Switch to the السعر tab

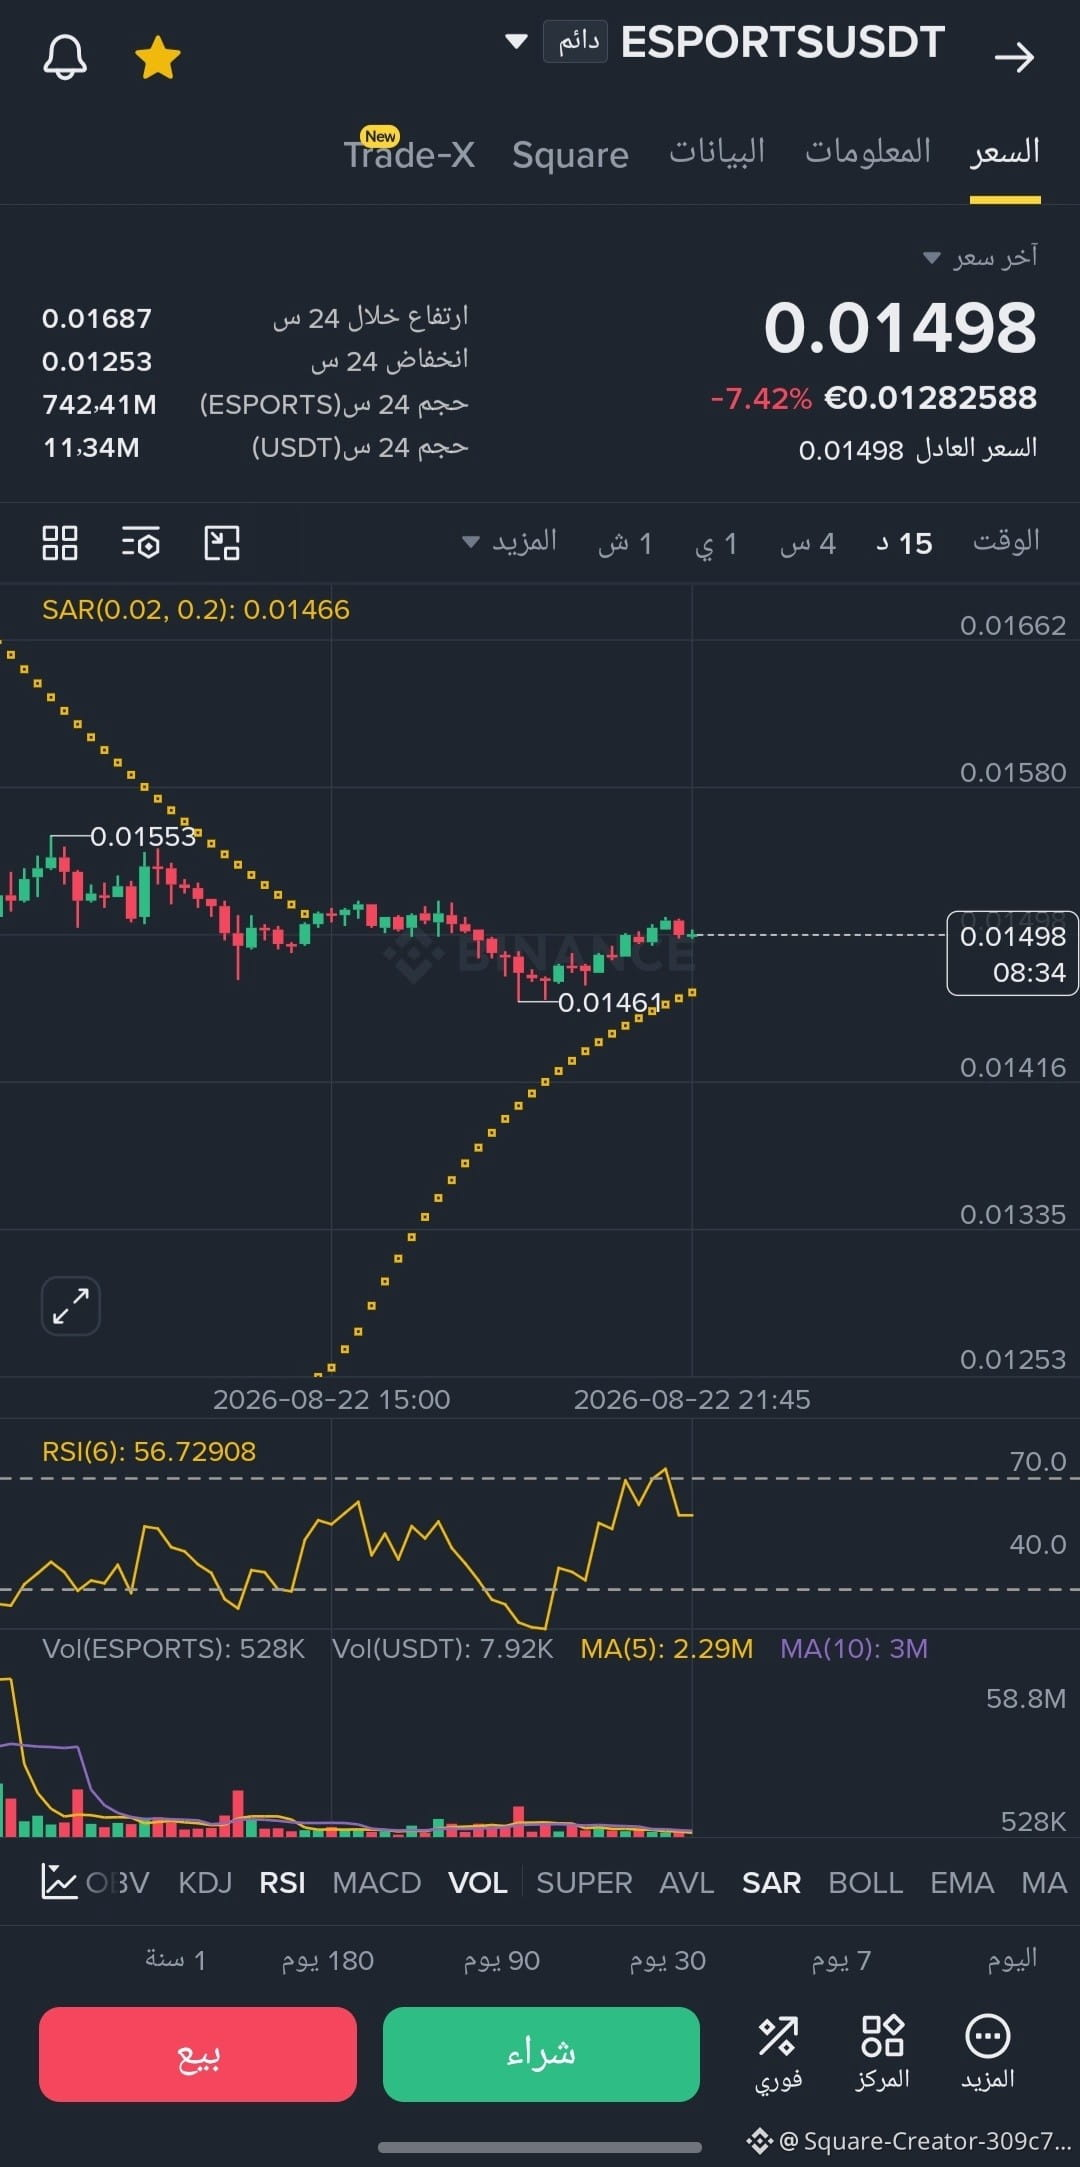click(1005, 152)
